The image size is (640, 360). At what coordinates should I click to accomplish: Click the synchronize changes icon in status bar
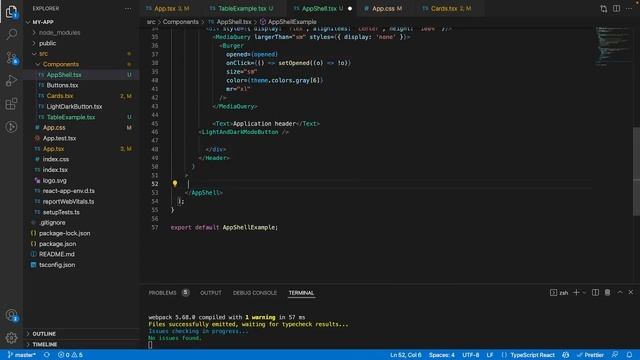pos(47,355)
